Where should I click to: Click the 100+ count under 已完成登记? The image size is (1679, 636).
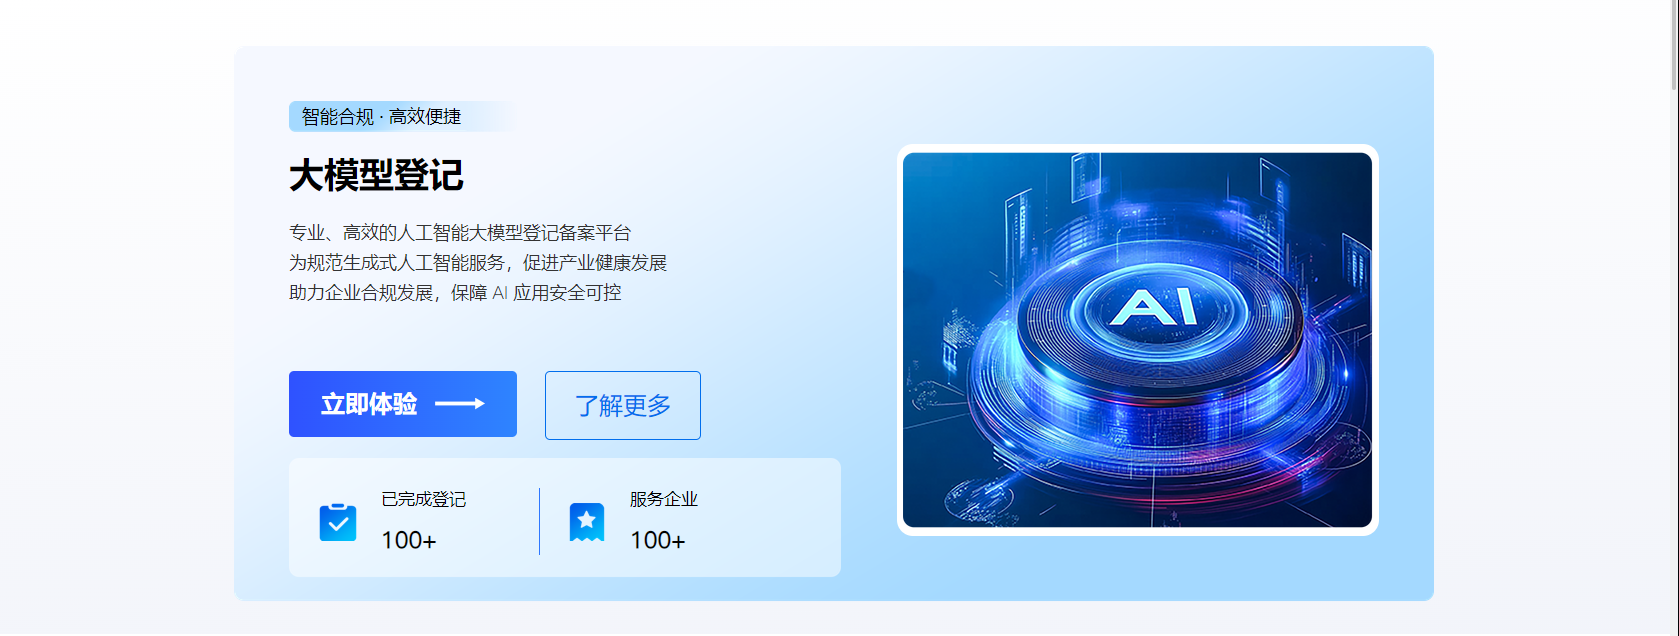(408, 540)
